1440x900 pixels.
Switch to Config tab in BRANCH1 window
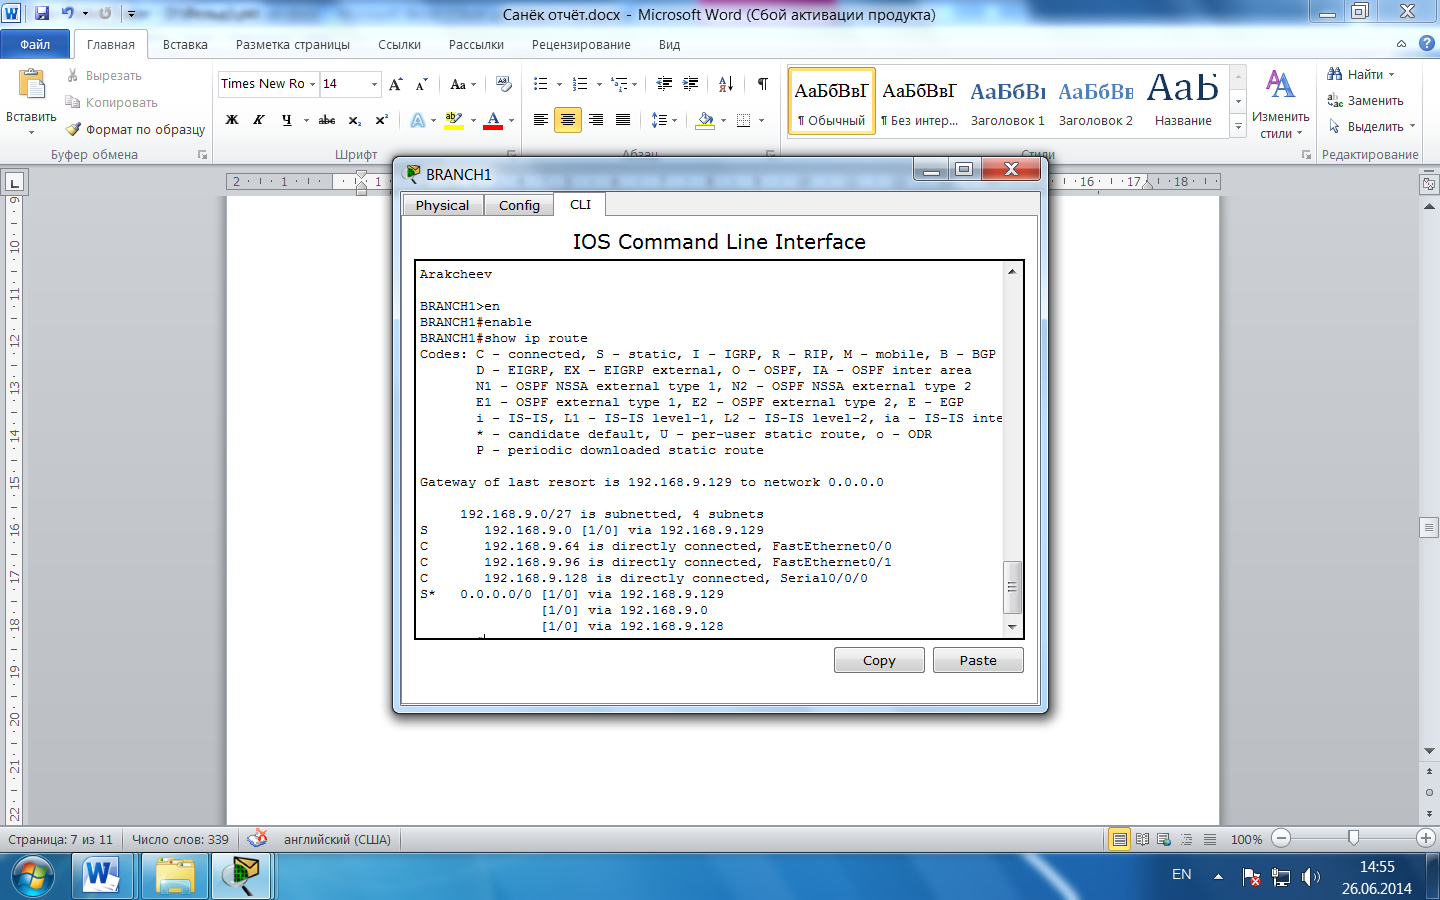click(519, 205)
